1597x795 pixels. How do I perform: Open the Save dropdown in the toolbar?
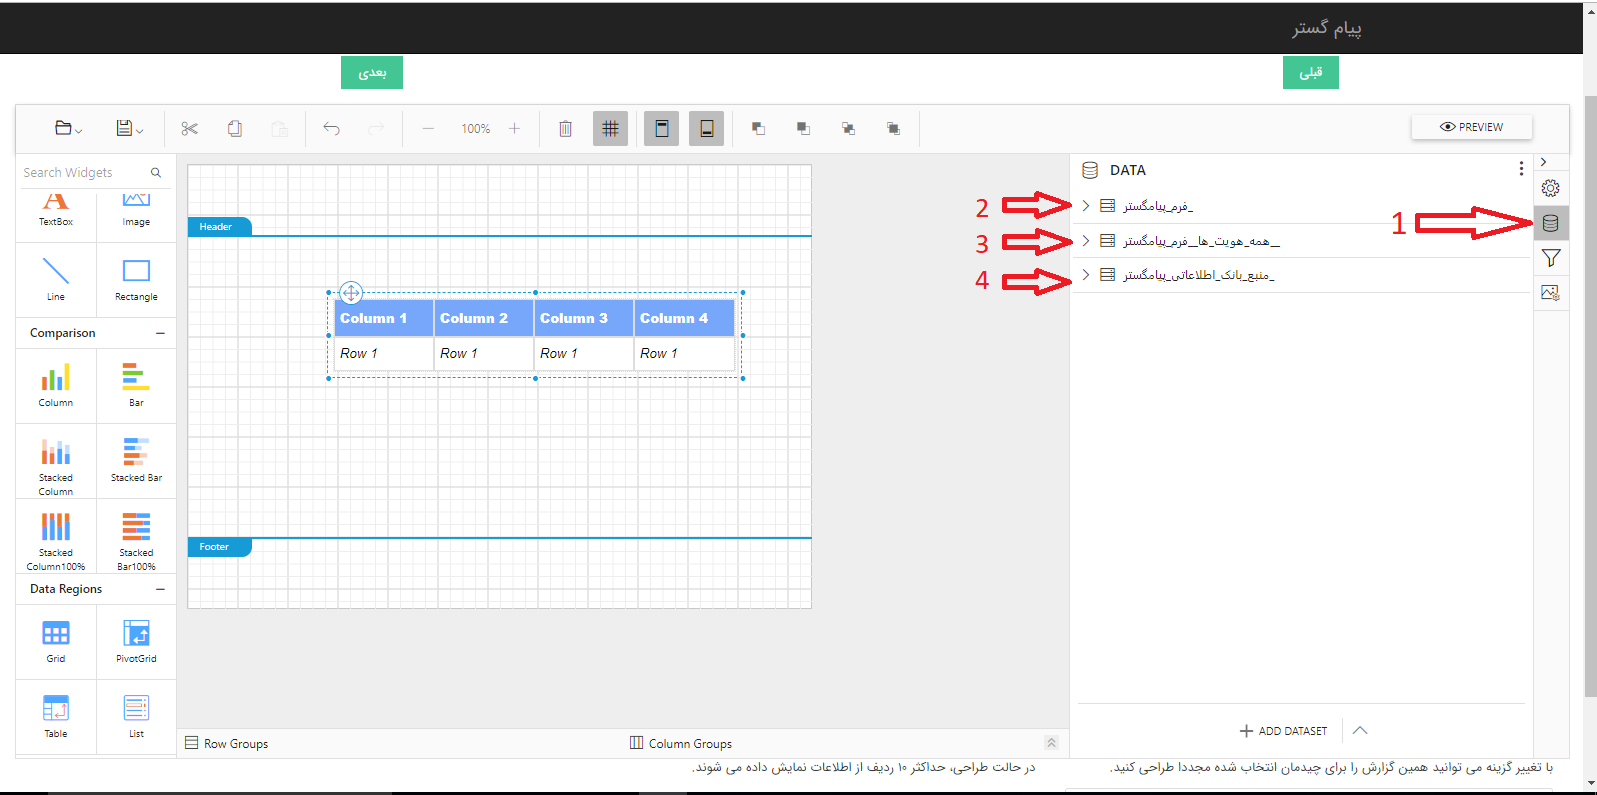129,128
